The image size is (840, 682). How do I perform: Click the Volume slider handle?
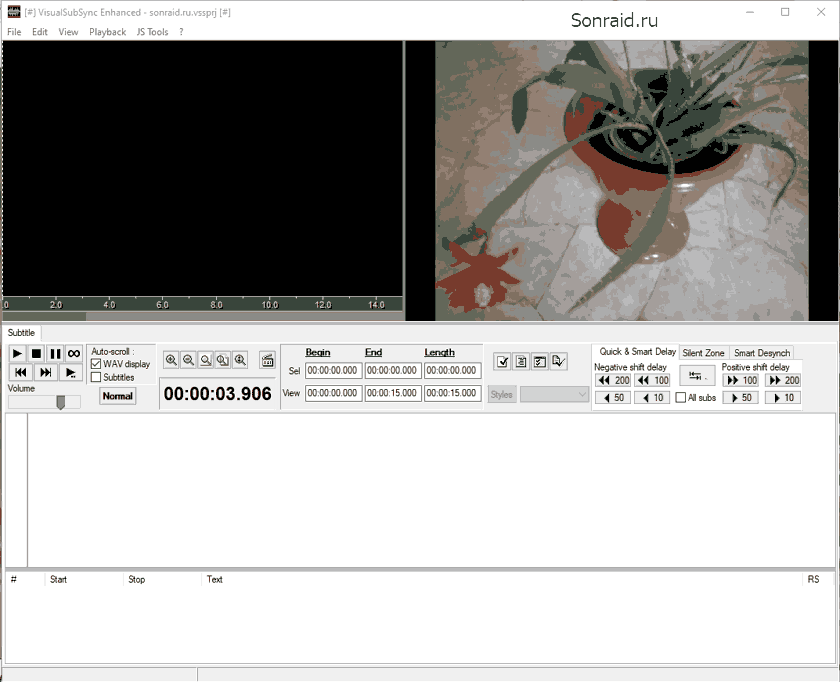(61, 402)
